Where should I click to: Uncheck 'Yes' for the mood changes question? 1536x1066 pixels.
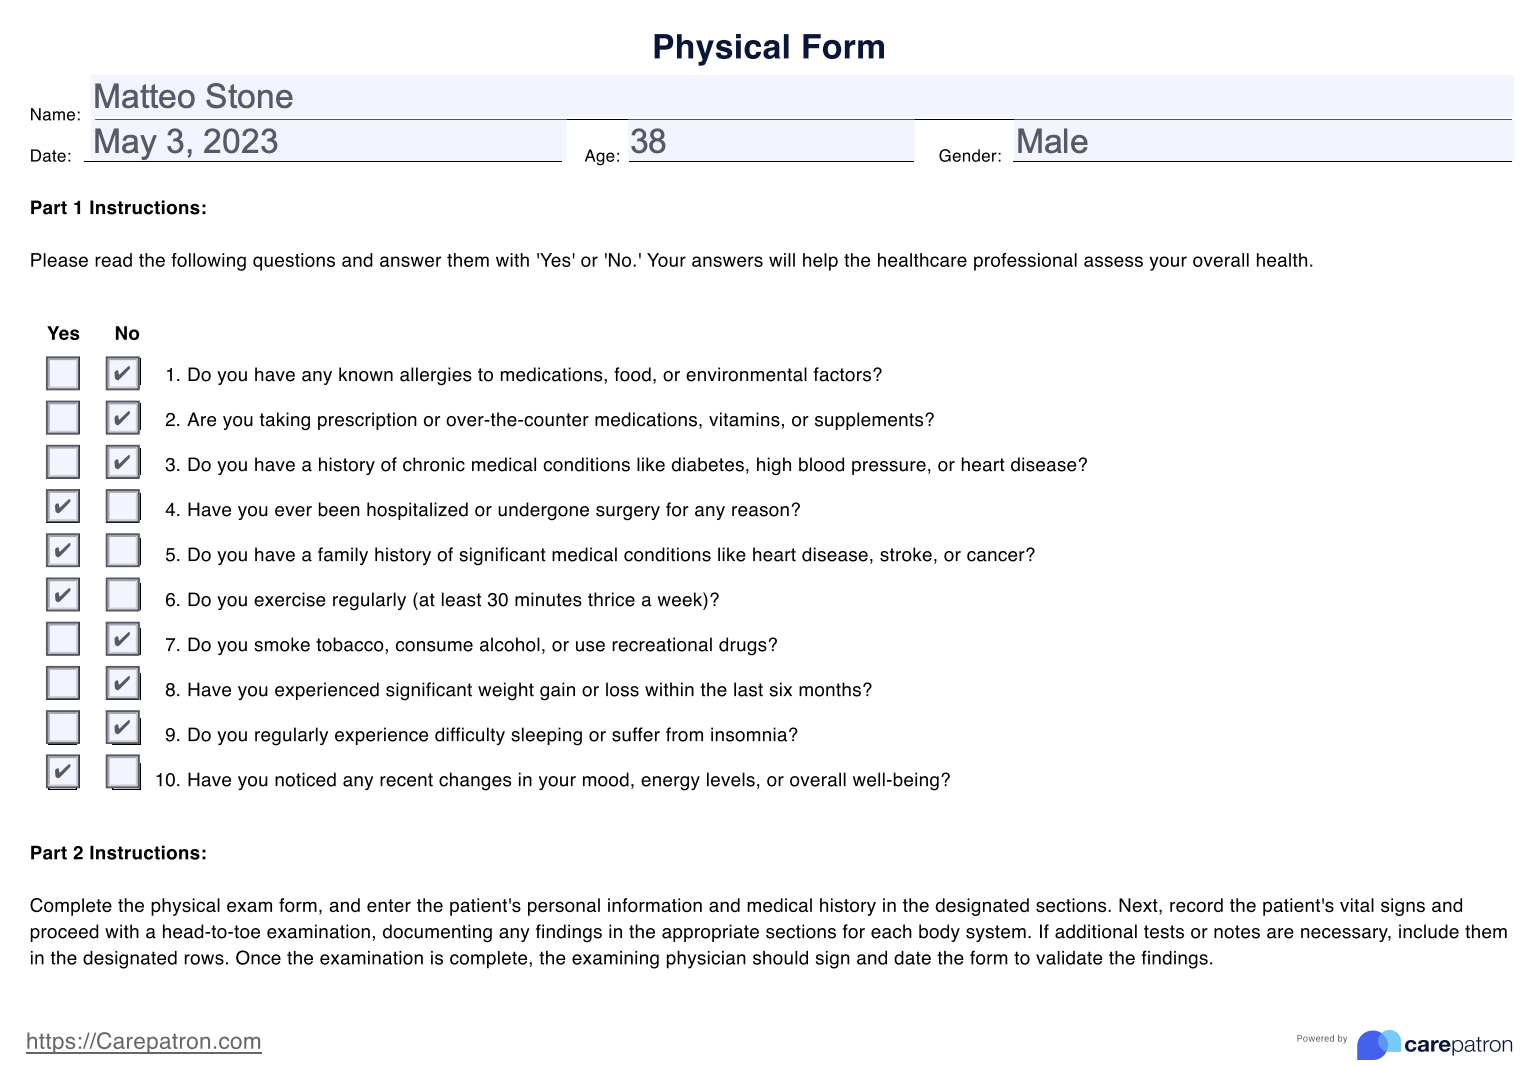63,771
